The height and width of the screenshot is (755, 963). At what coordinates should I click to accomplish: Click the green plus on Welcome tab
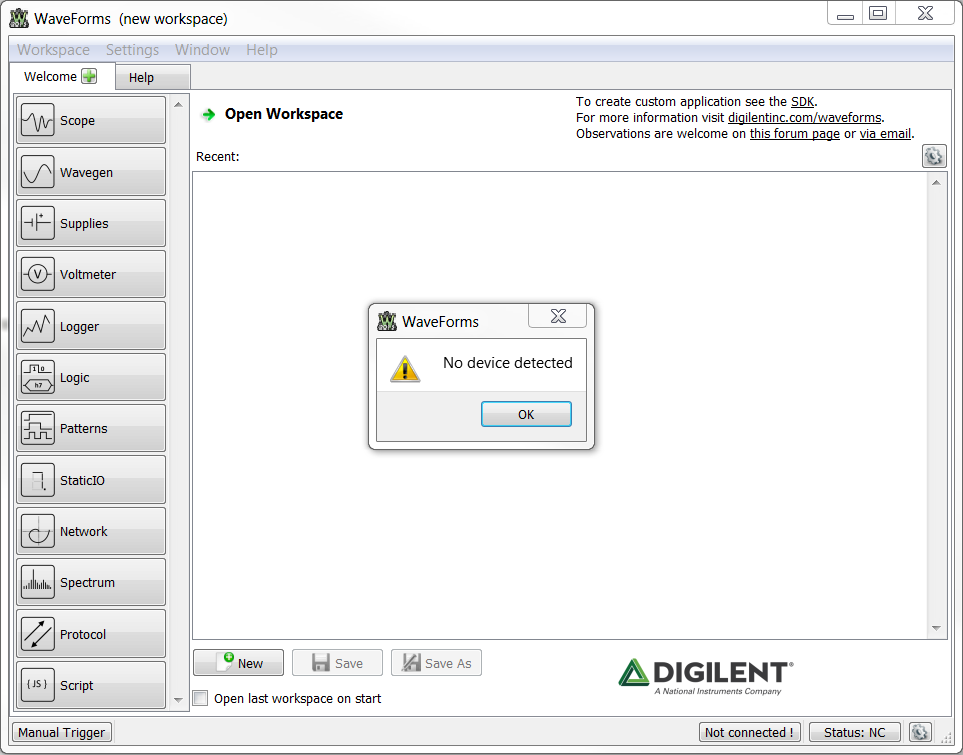click(x=90, y=76)
